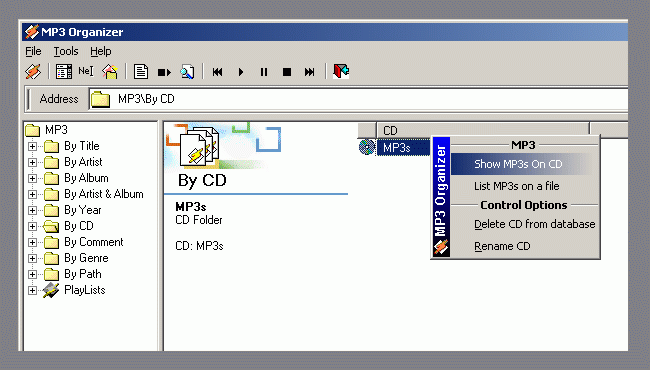Click the rename text-cursor toolbar icon
The height and width of the screenshot is (370, 650).
click(86, 71)
